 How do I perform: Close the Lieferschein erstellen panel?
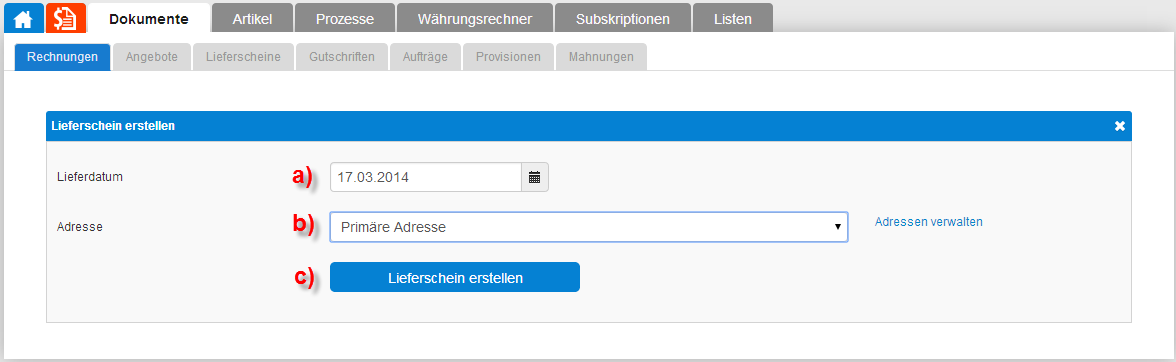point(1120,126)
